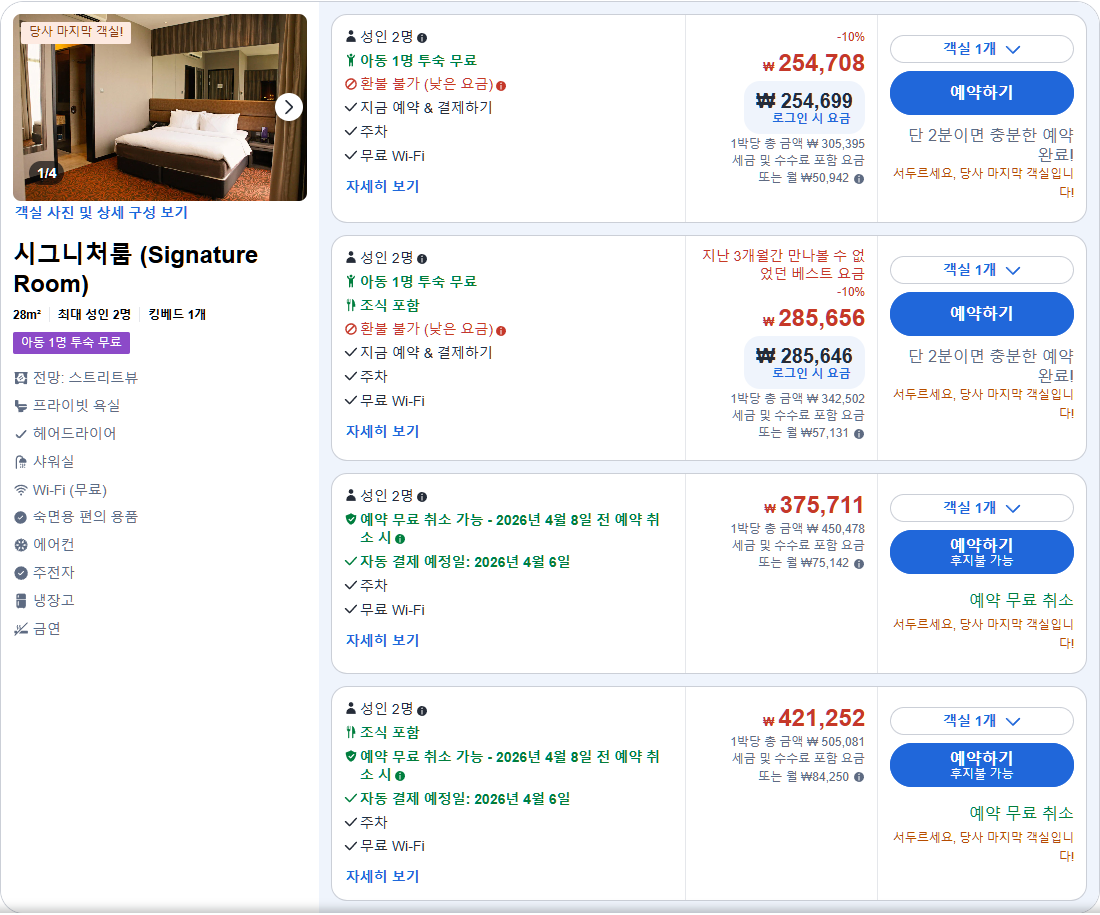Click 예약하기 button for ₩254,708 offer
Viewport: 1100px width, 915px height.
coord(981,93)
